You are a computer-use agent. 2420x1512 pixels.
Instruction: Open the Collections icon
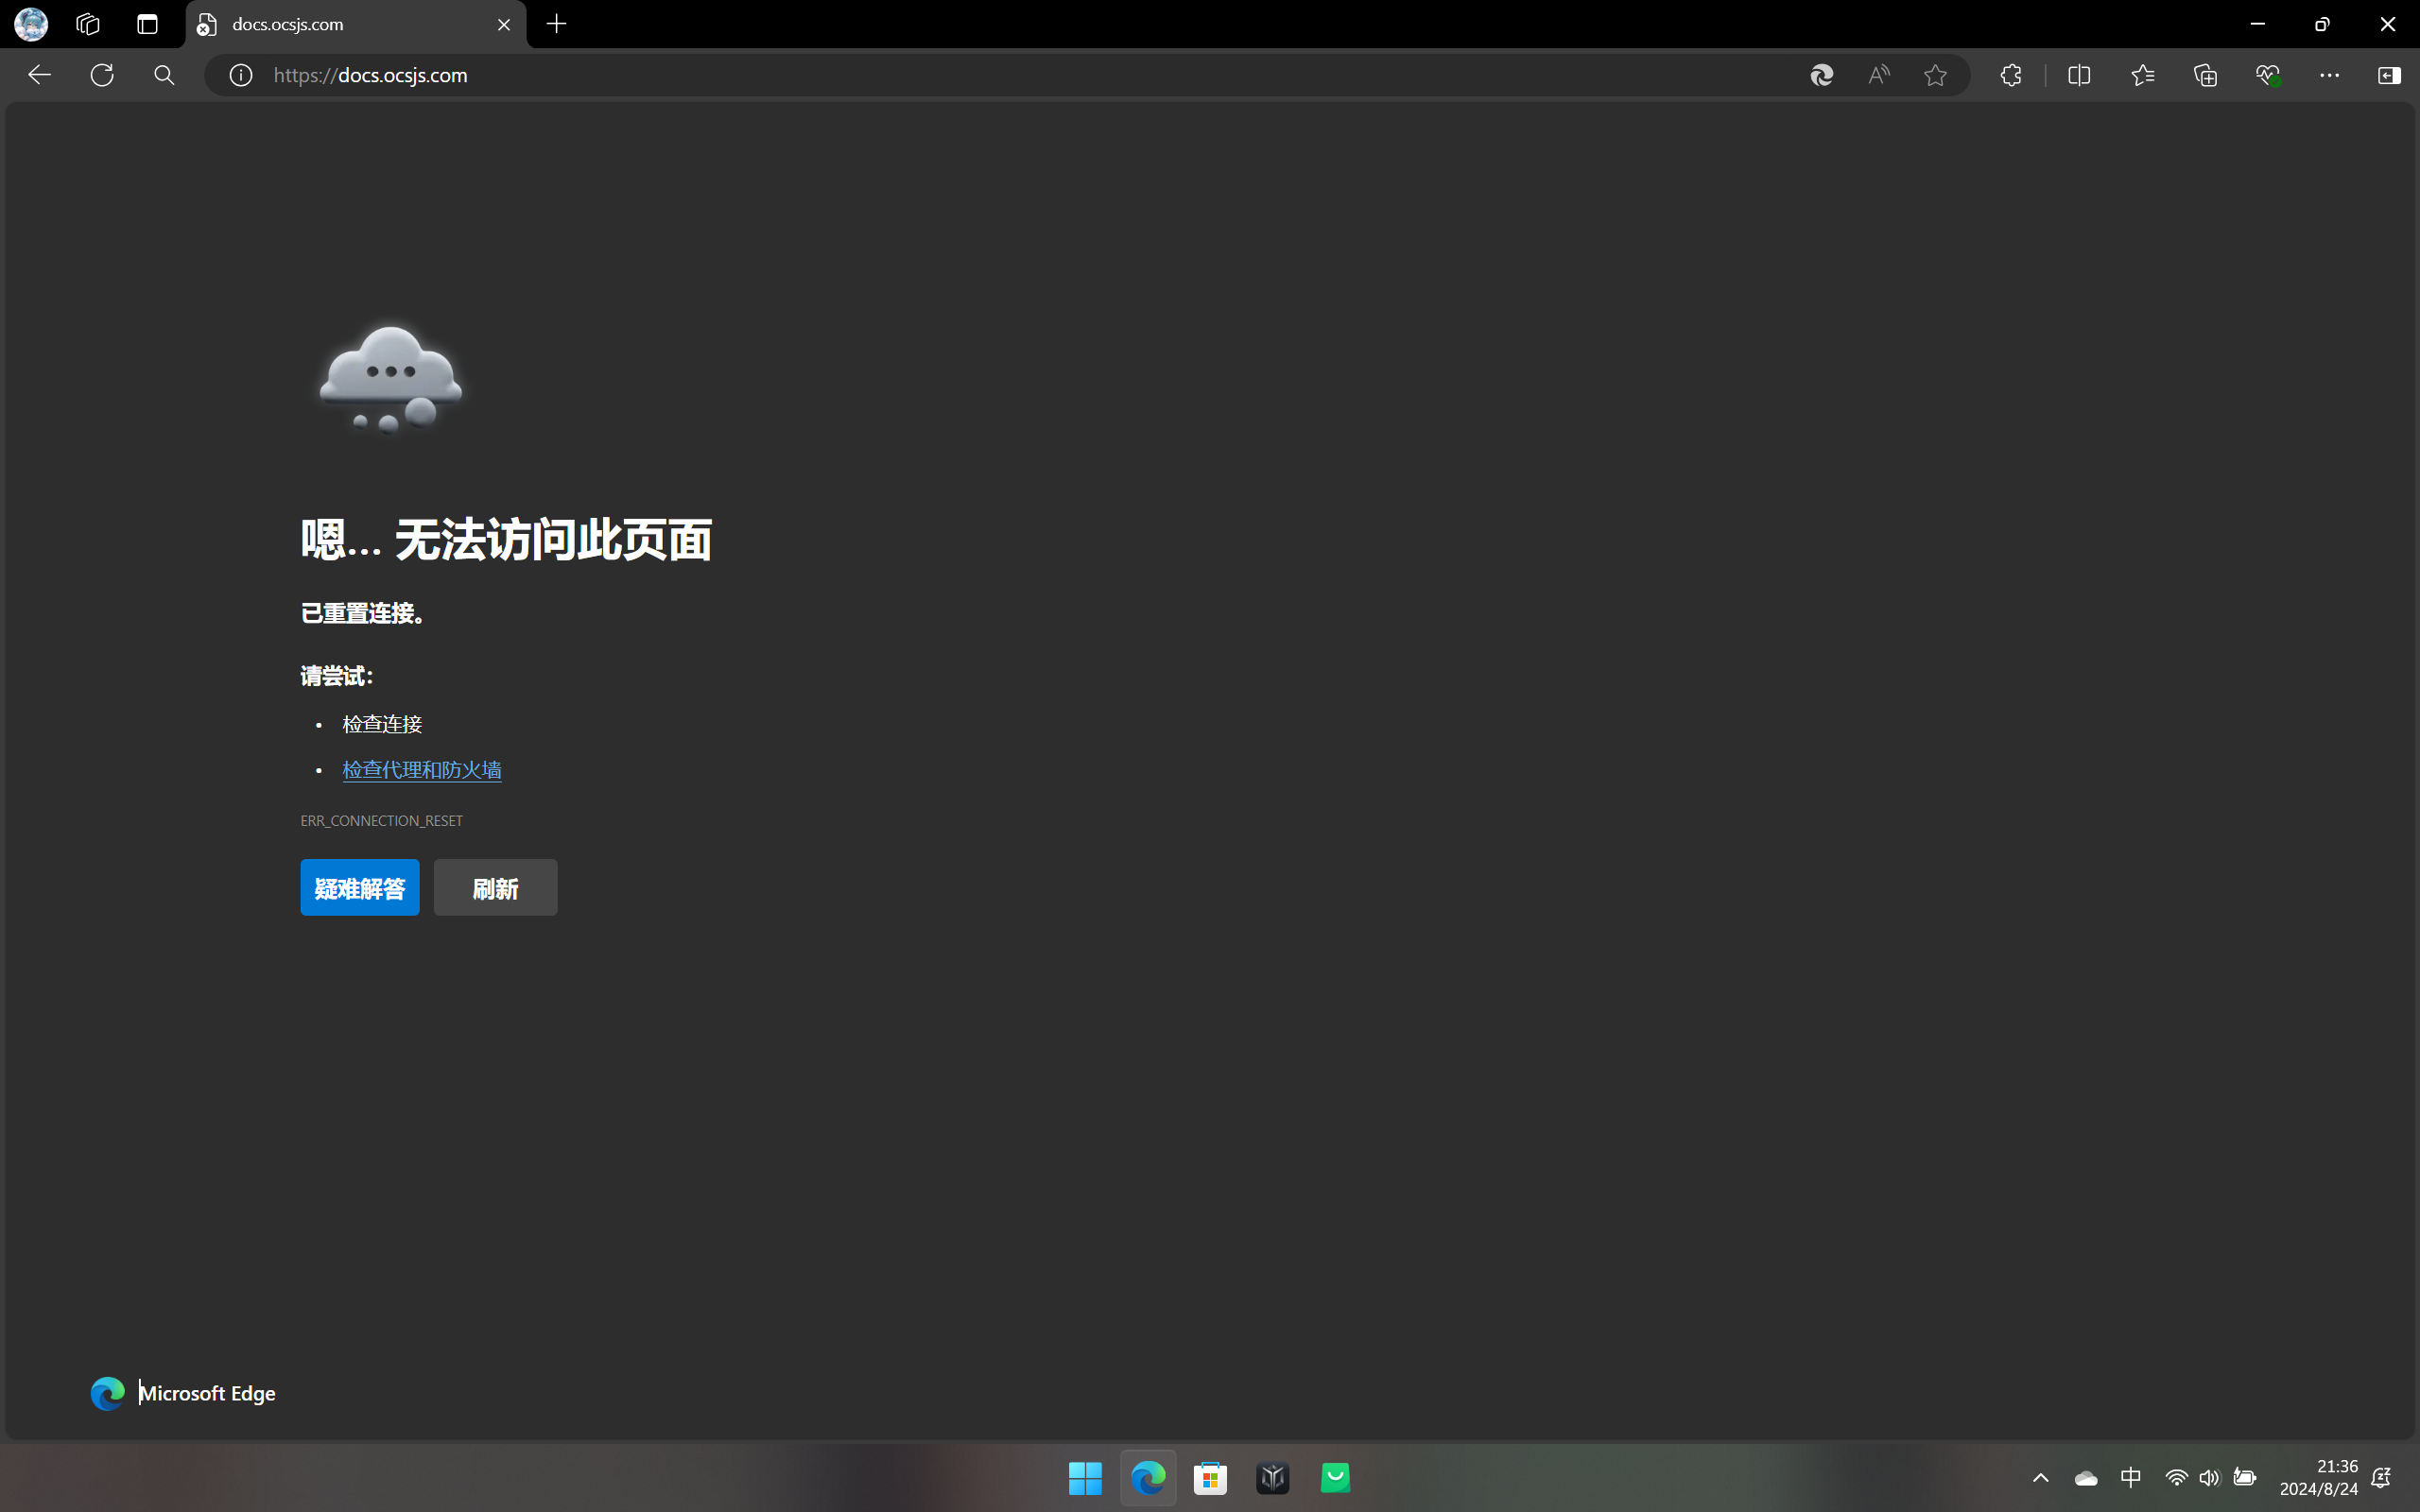point(2205,75)
